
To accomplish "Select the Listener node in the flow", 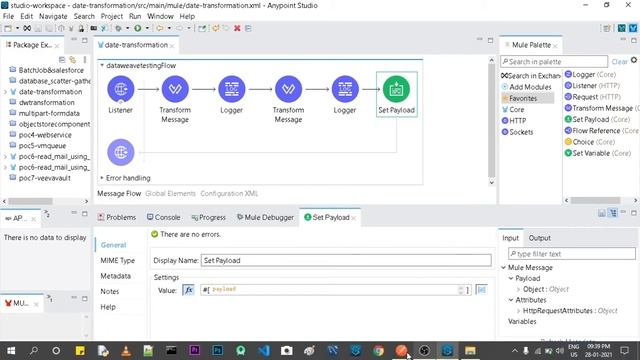I will [120, 89].
